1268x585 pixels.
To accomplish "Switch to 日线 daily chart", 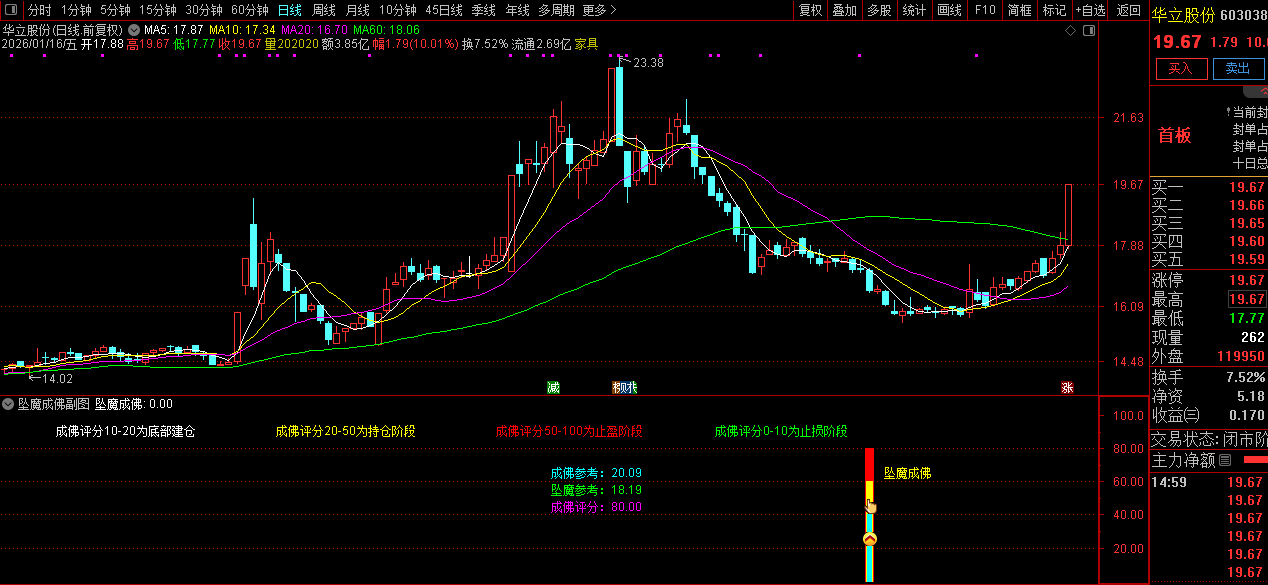I will tap(290, 10).
